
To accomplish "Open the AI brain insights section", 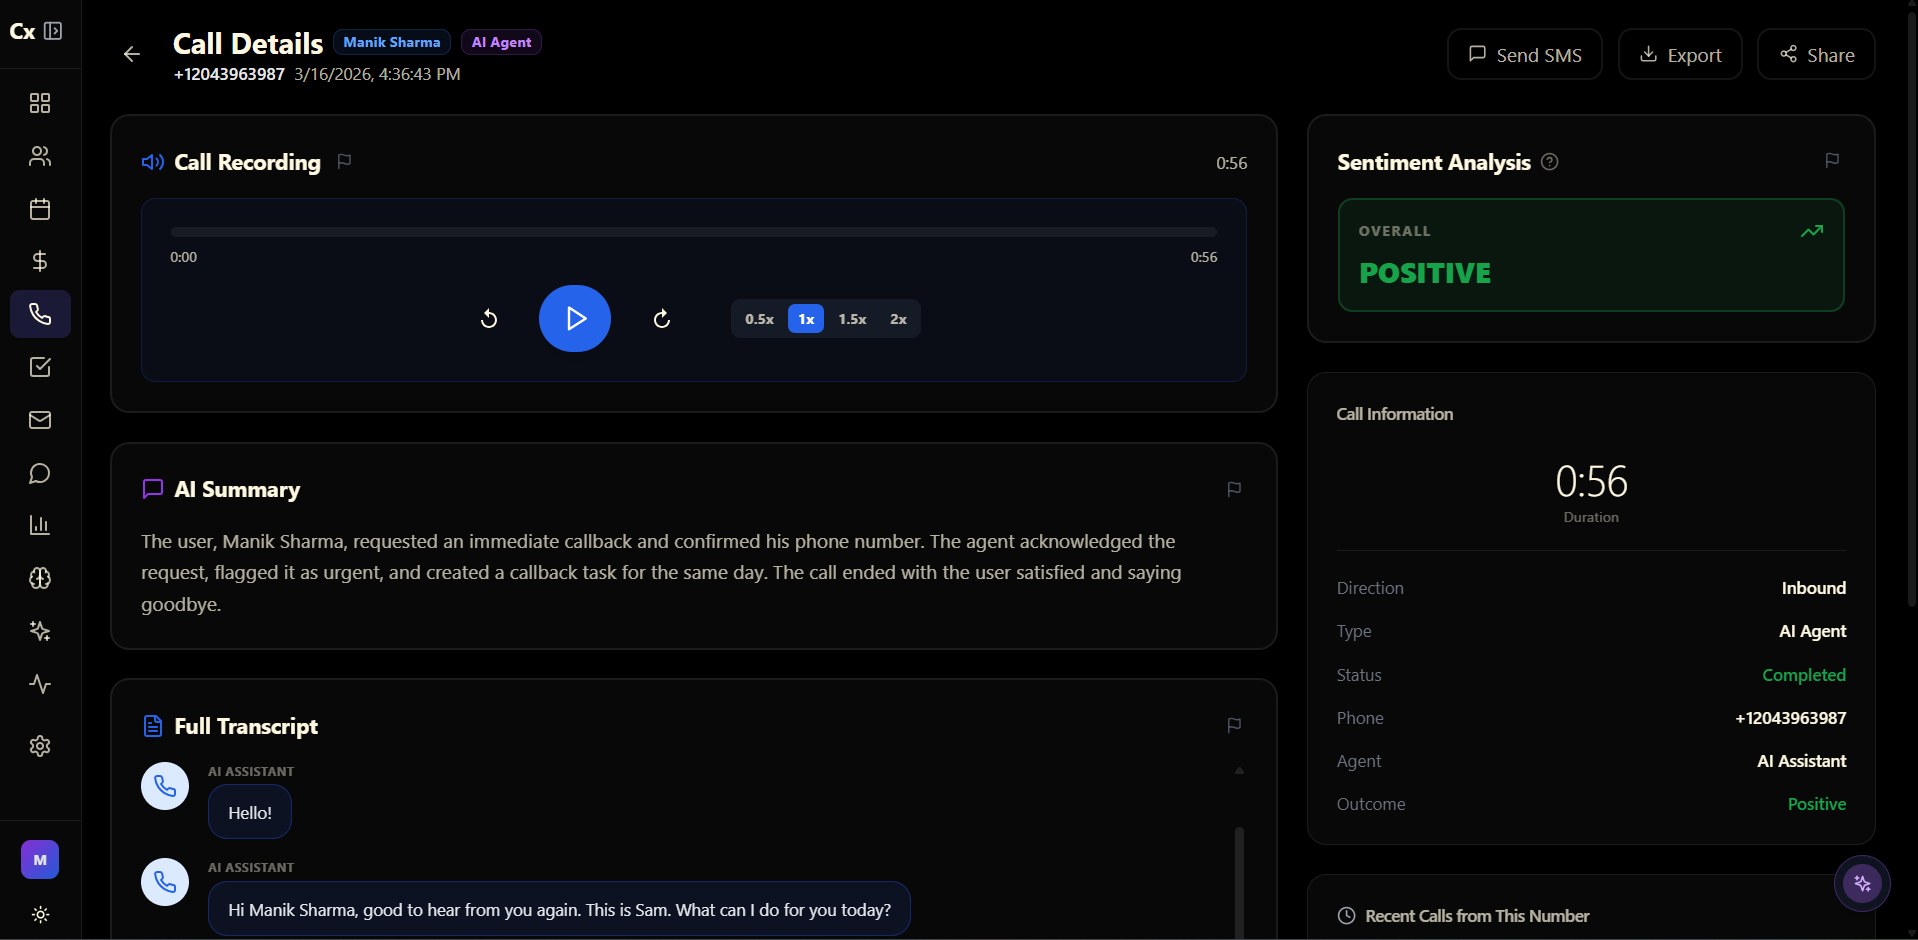I will pos(40,578).
